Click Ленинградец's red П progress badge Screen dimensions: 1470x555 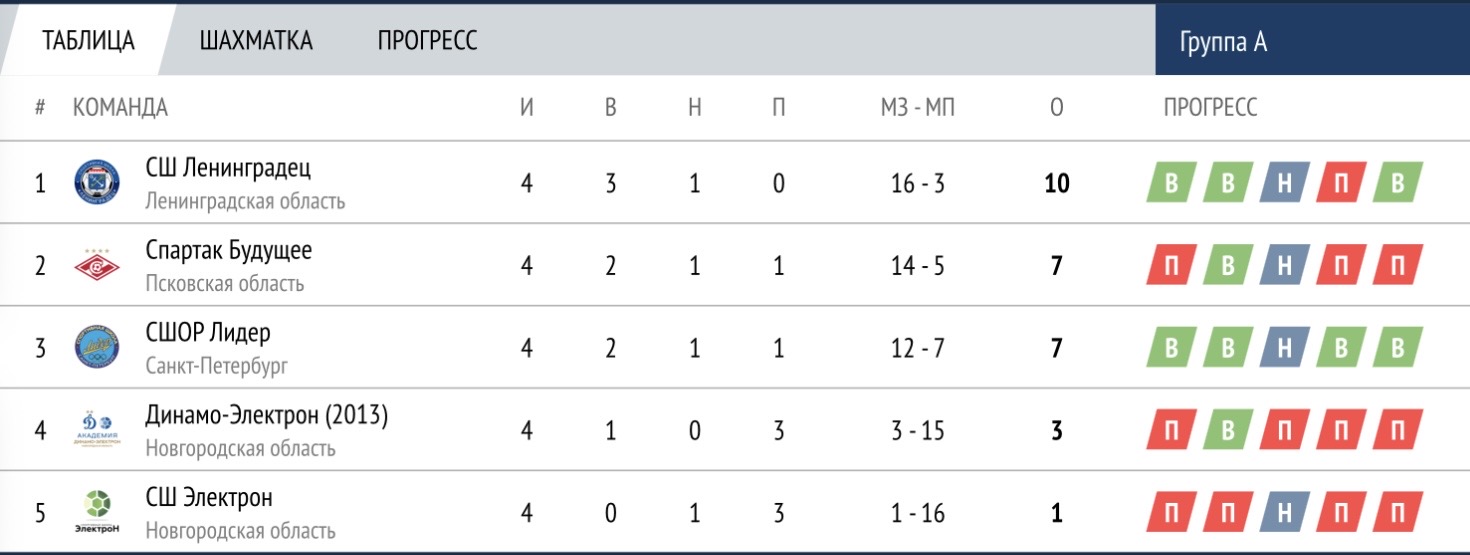pyautogui.click(x=1342, y=183)
